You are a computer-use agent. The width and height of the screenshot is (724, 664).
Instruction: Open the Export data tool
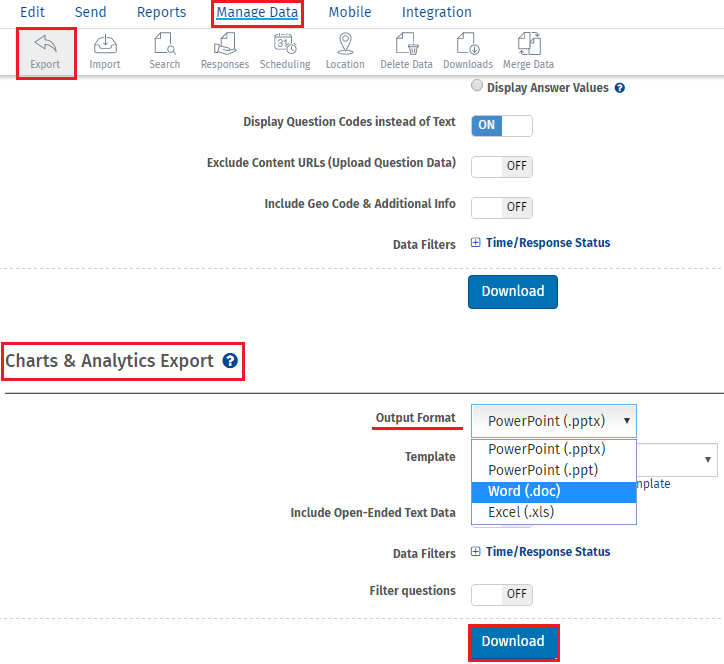point(45,53)
